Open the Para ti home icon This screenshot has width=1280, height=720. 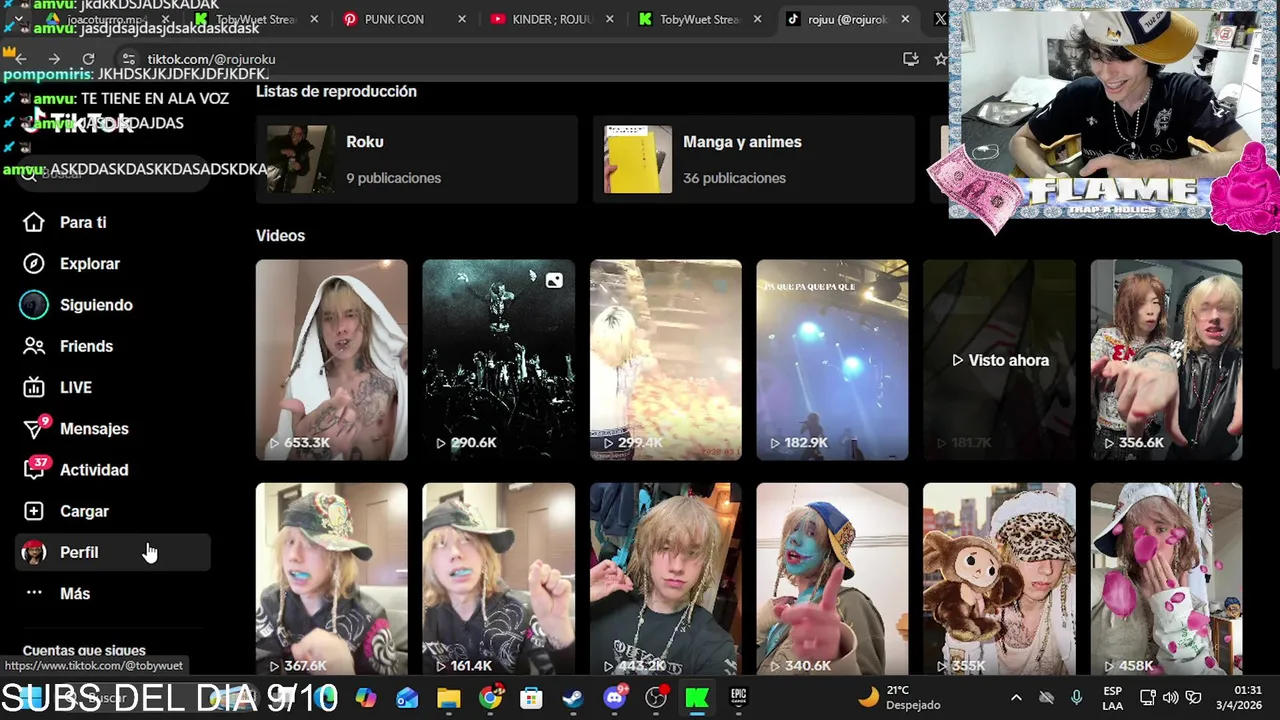point(34,222)
